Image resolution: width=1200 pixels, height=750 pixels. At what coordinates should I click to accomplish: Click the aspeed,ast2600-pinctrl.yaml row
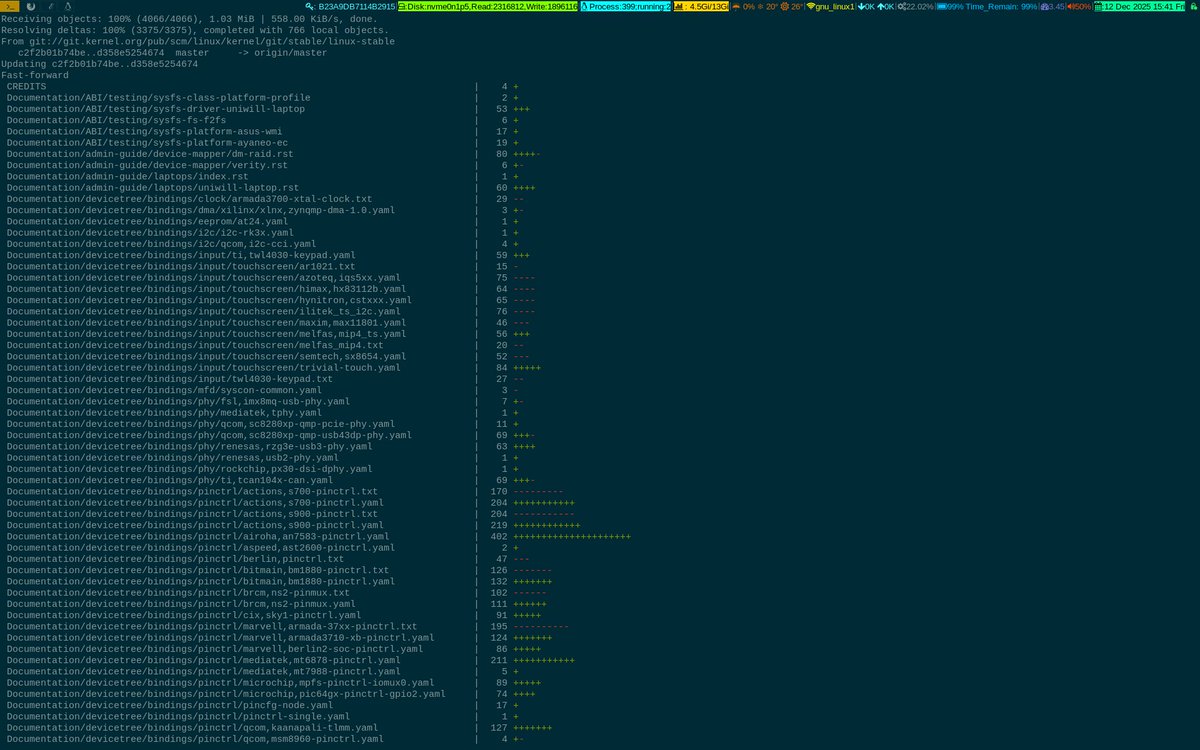click(x=263, y=547)
